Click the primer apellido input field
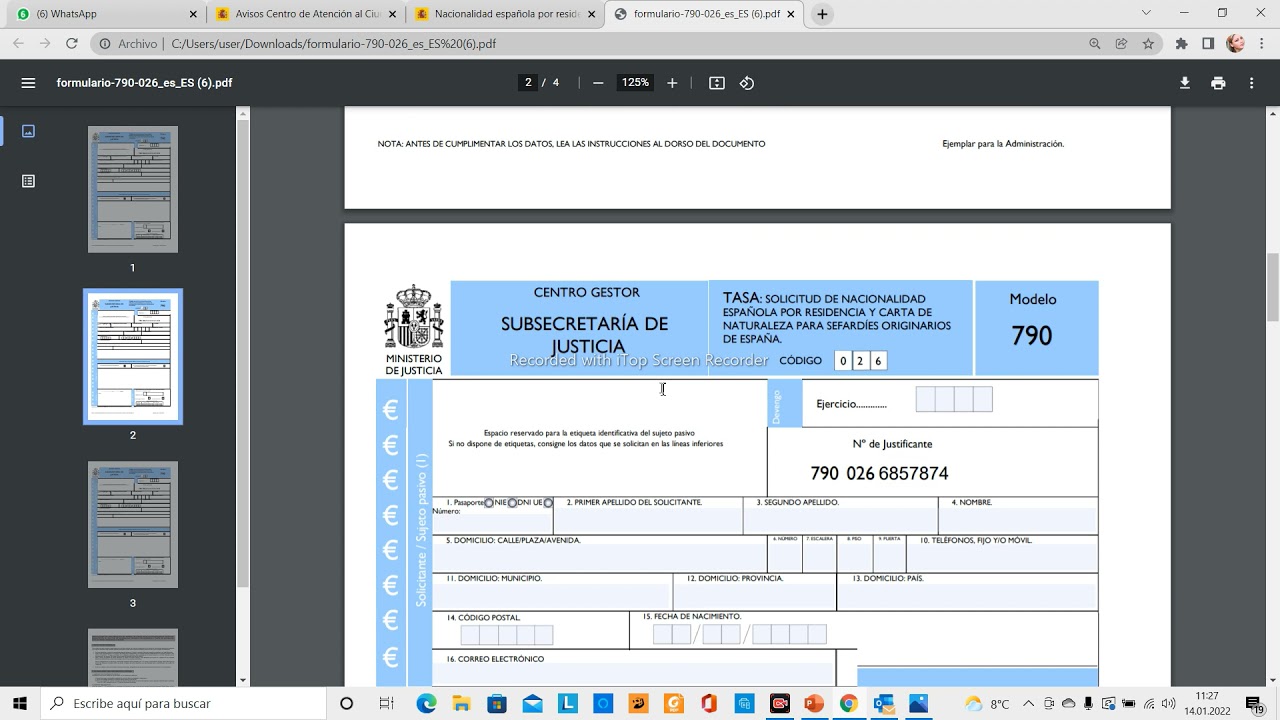The image size is (1280, 720). [x=647, y=520]
